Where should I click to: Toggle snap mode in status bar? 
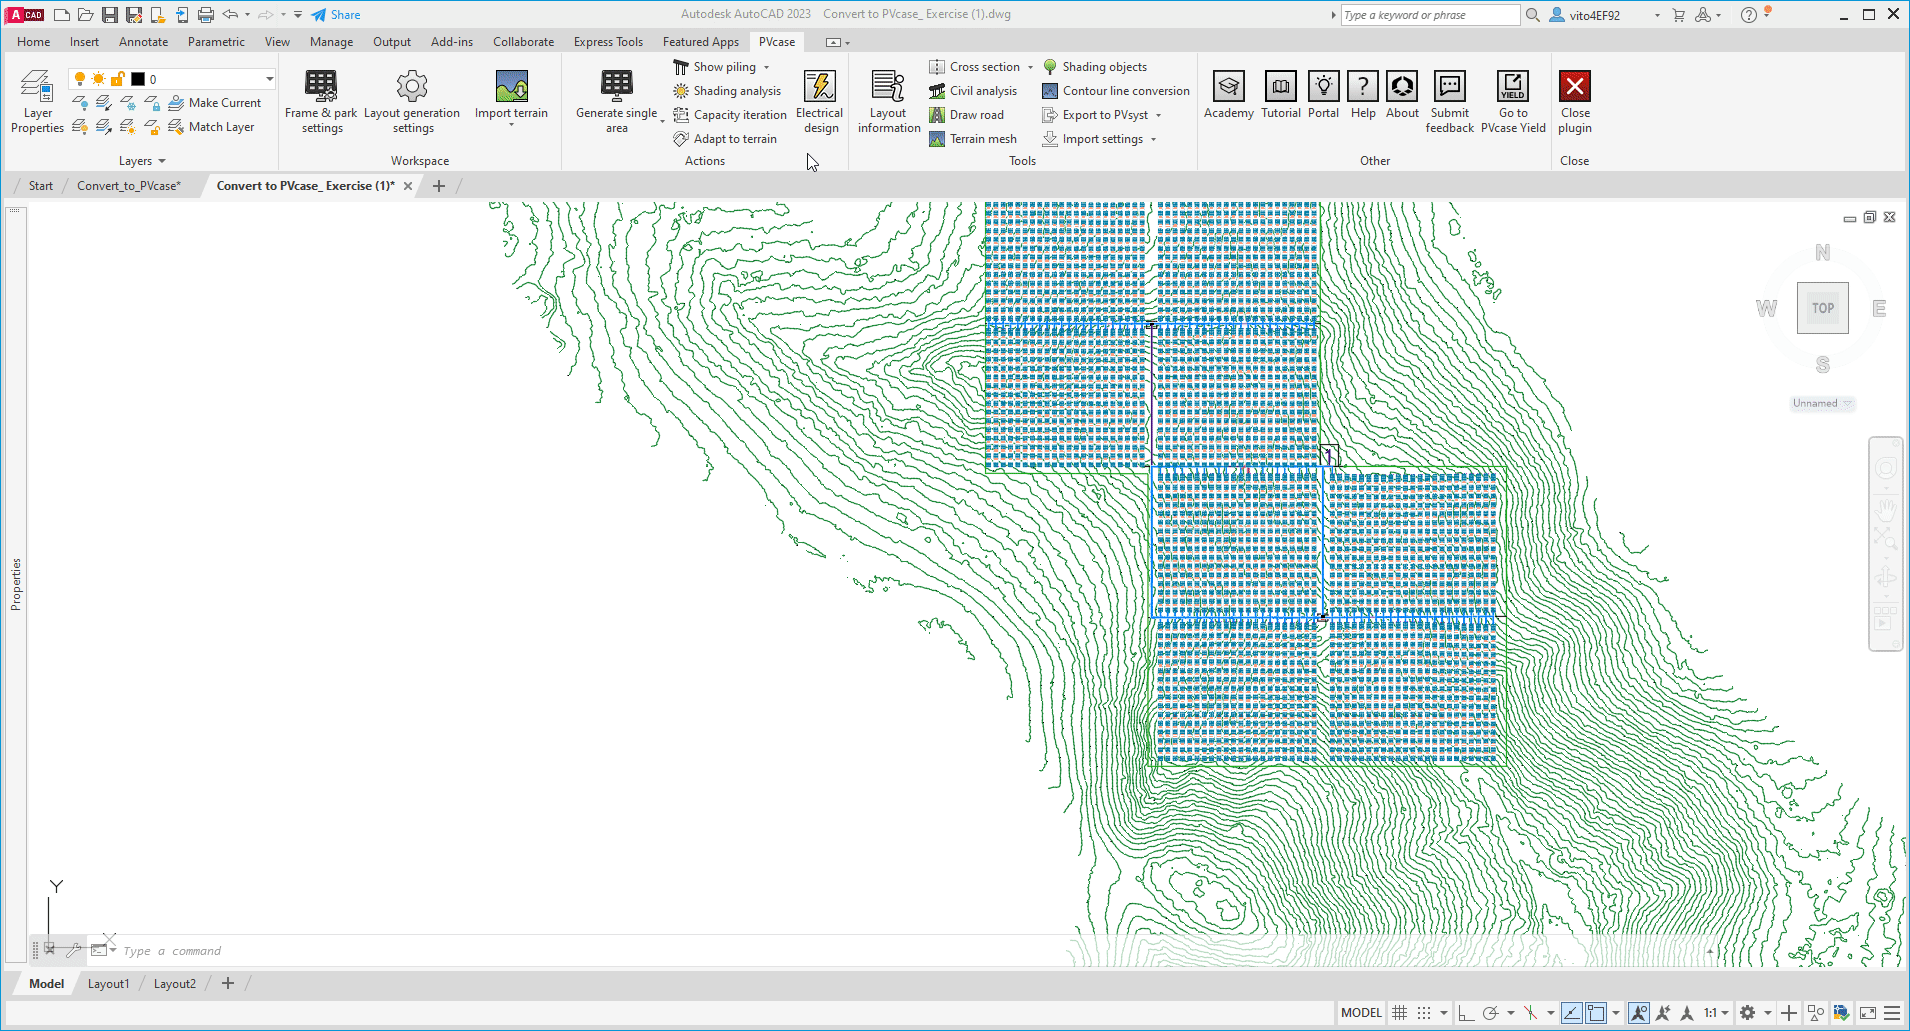[x=1424, y=1013]
